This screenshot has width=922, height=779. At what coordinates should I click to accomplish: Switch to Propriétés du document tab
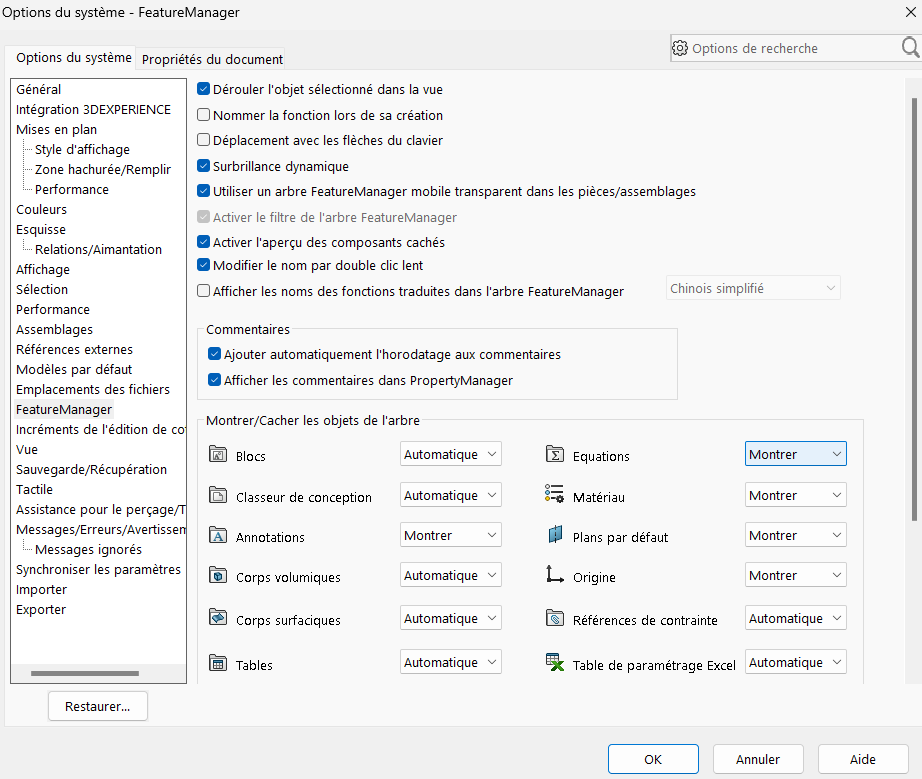coord(212,59)
